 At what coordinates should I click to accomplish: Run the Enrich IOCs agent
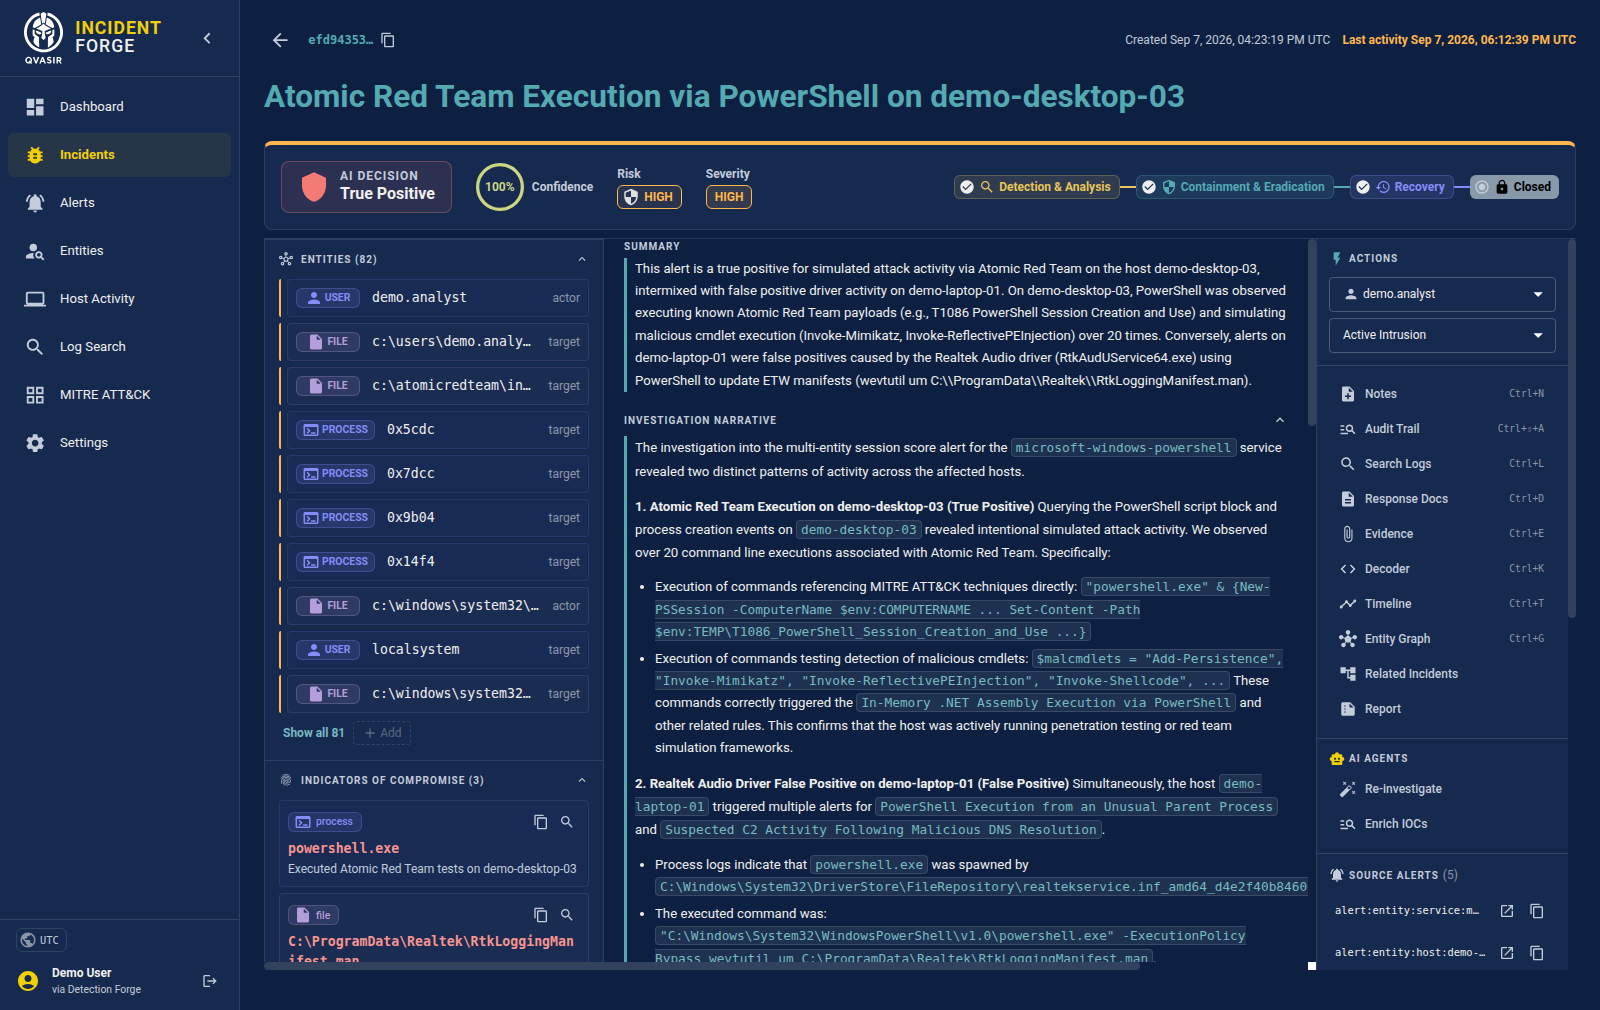1441,824
